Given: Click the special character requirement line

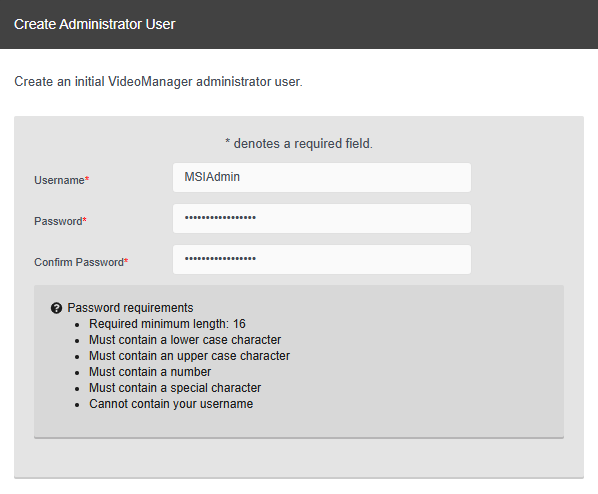Looking at the screenshot, I should pyautogui.click(x=175, y=388).
